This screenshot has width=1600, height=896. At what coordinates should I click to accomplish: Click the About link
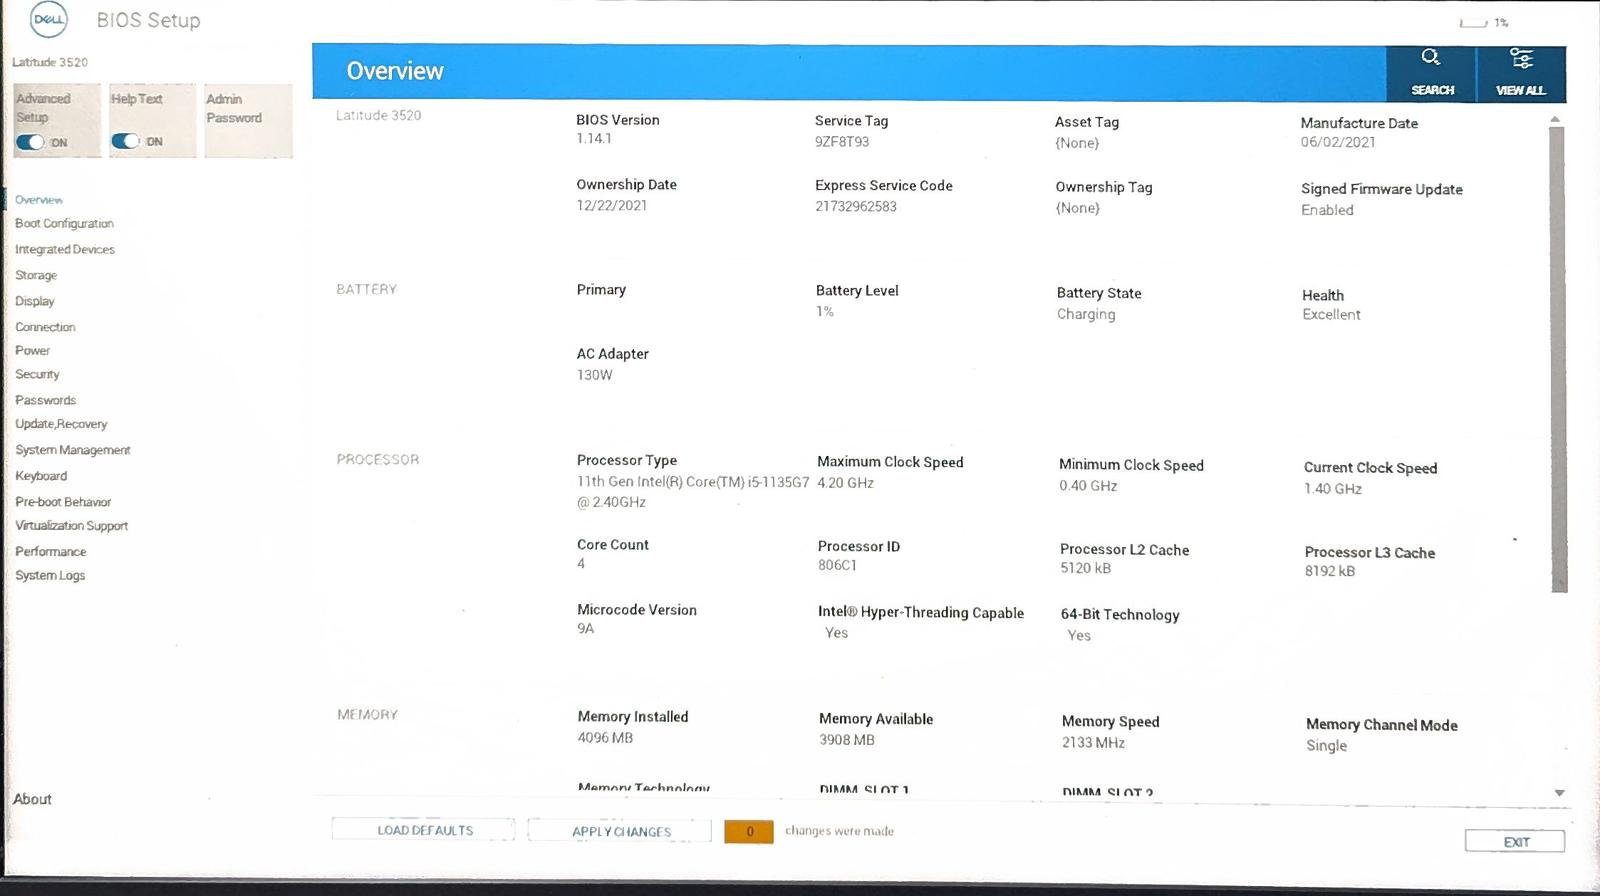(x=32, y=799)
